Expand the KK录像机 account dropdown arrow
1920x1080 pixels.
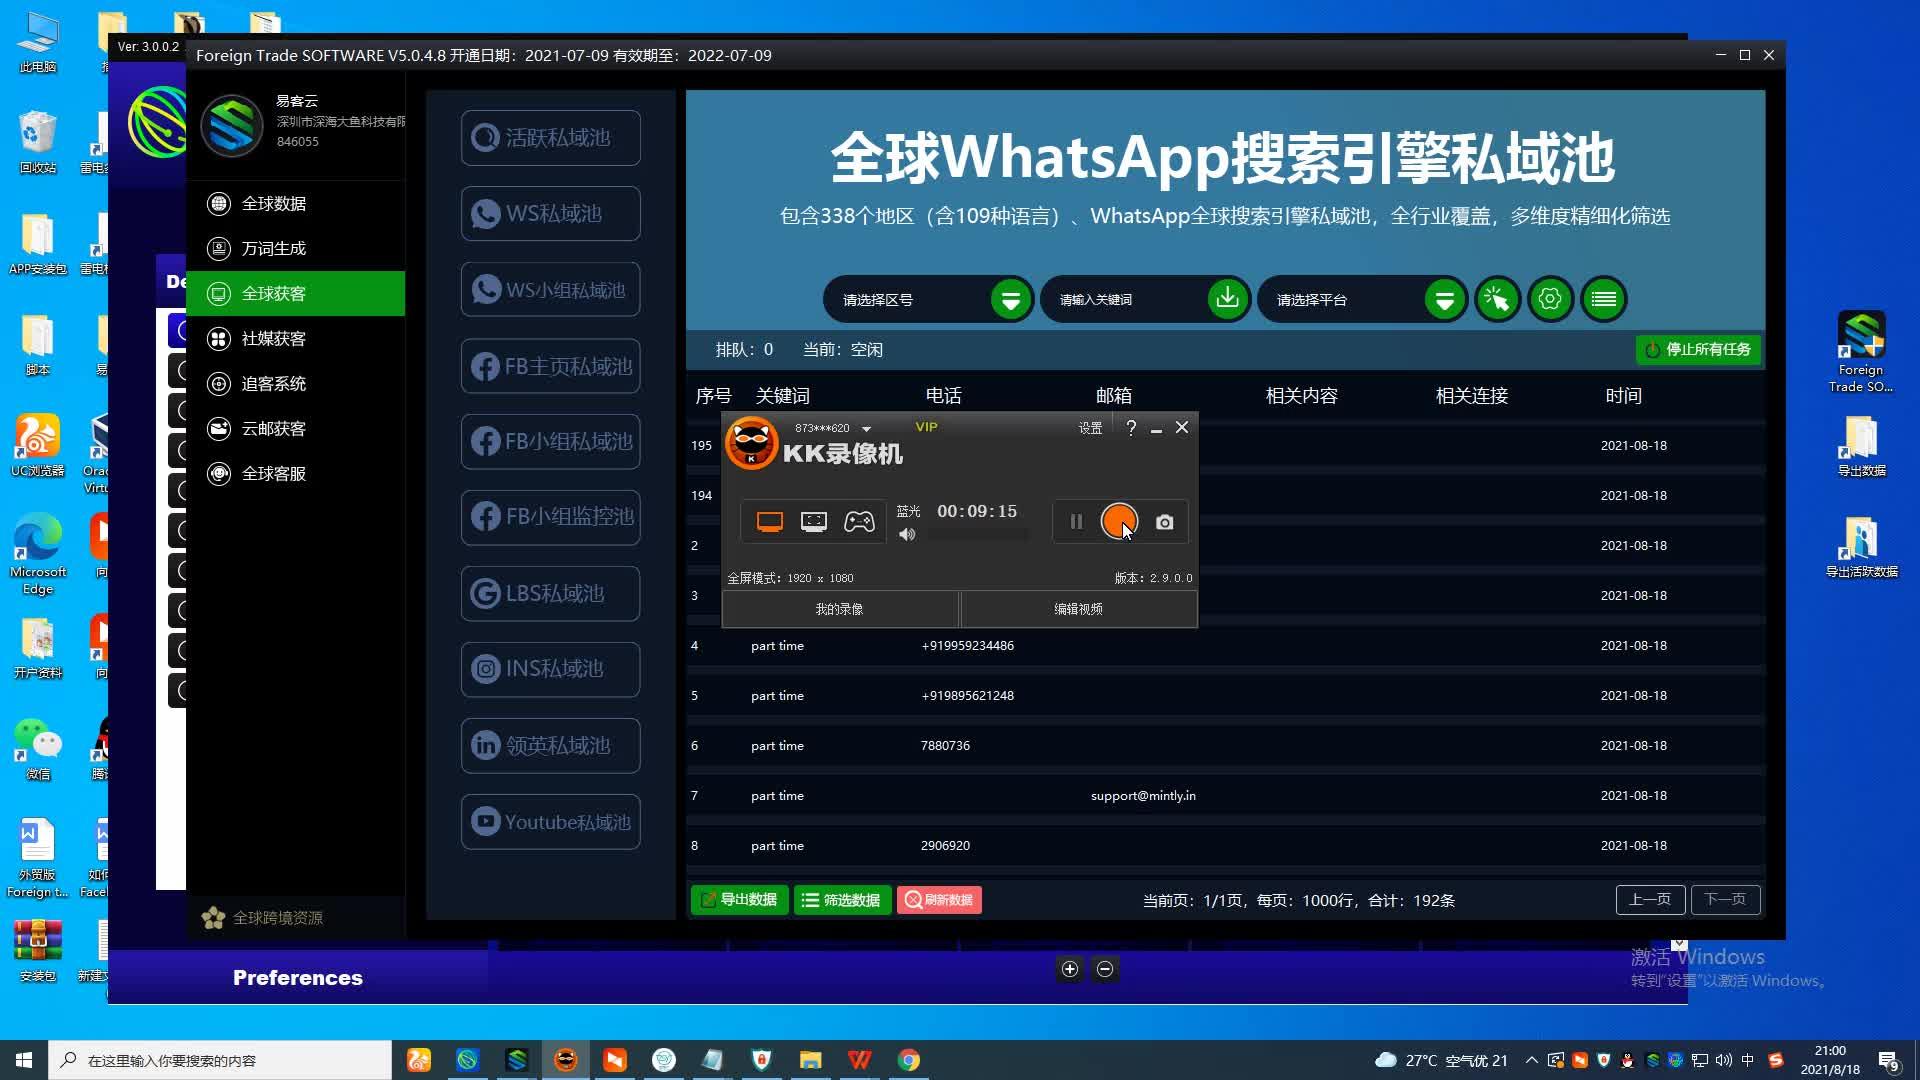pyautogui.click(x=866, y=429)
